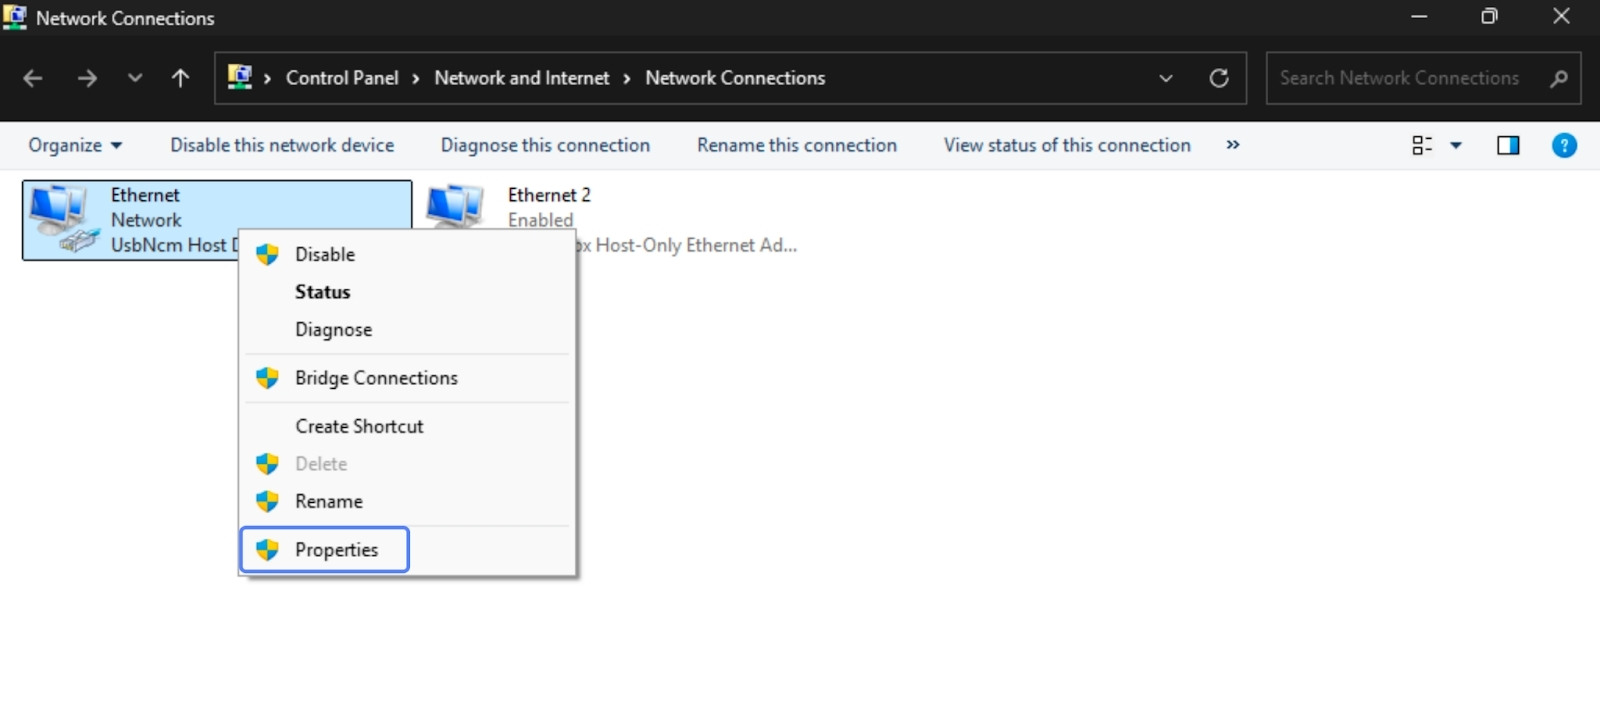Choose Rename in context menu
Image resolution: width=1600 pixels, height=717 pixels.
(408, 502)
